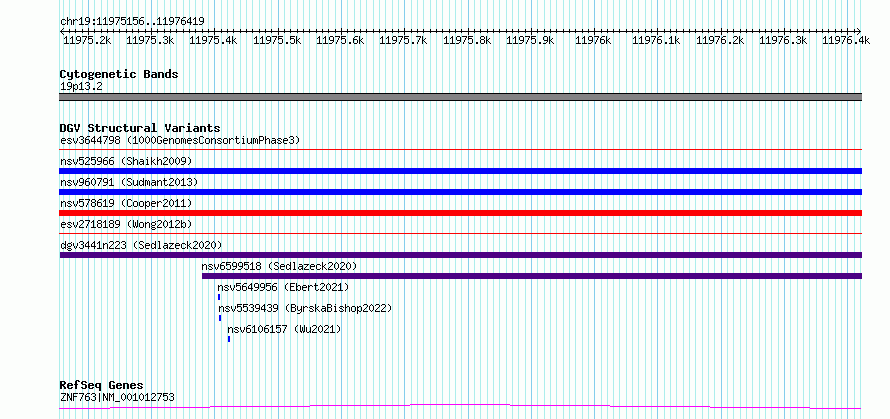Click the thin red esv2718189 variant line
Image resolution: width=890 pixels, height=419 pixels.
pos(460,233)
